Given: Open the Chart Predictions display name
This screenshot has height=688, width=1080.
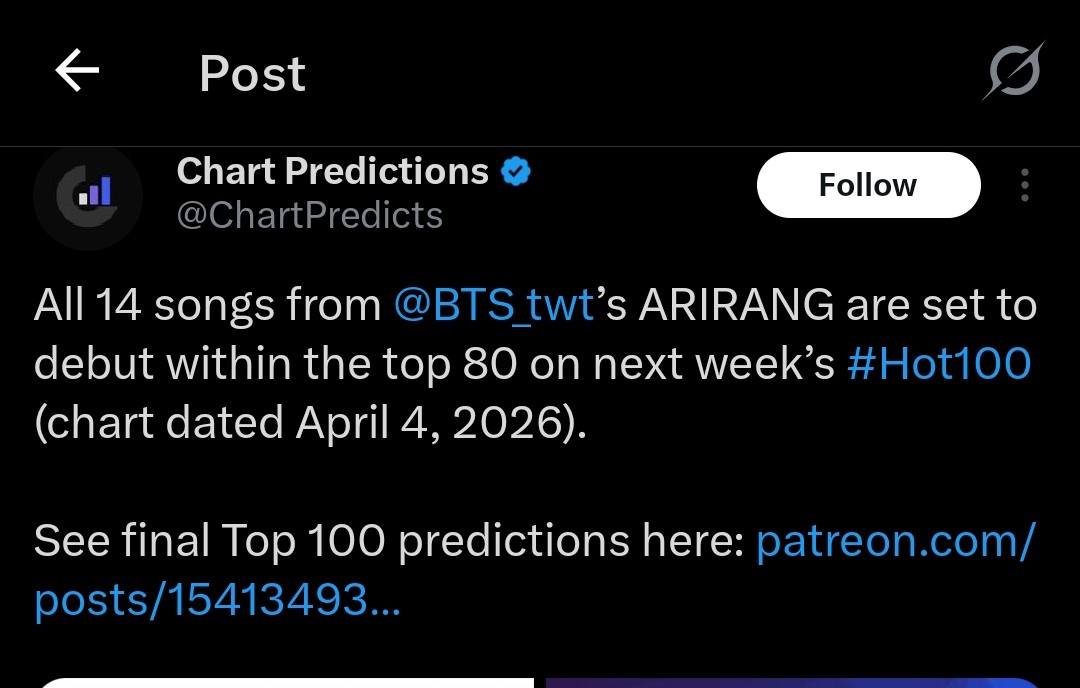Looking at the screenshot, I should 332,172.
